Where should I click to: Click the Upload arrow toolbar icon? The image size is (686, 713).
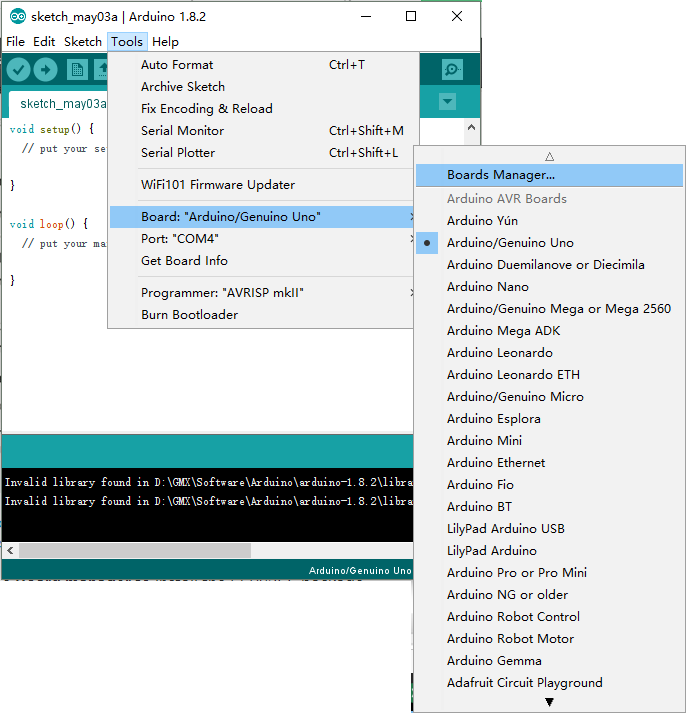(x=45, y=70)
